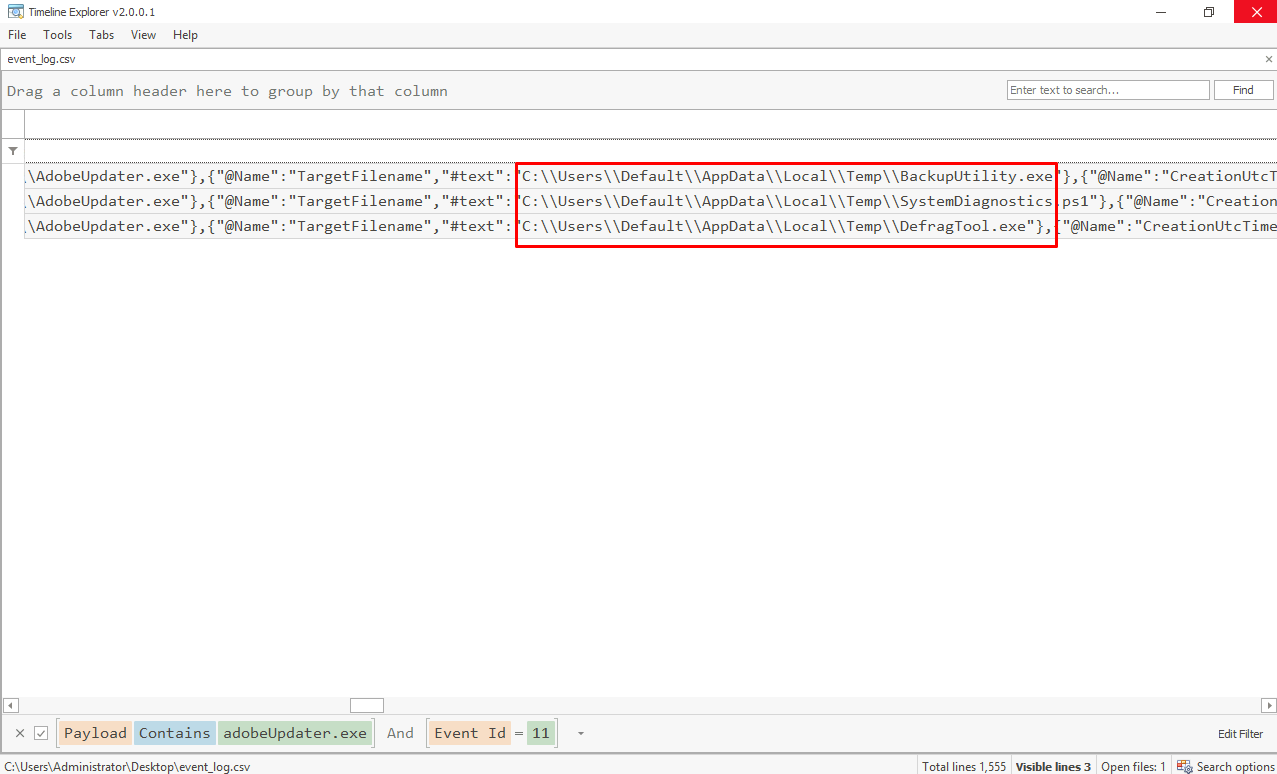
Task: Open the Tools menu
Action: pos(57,35)
